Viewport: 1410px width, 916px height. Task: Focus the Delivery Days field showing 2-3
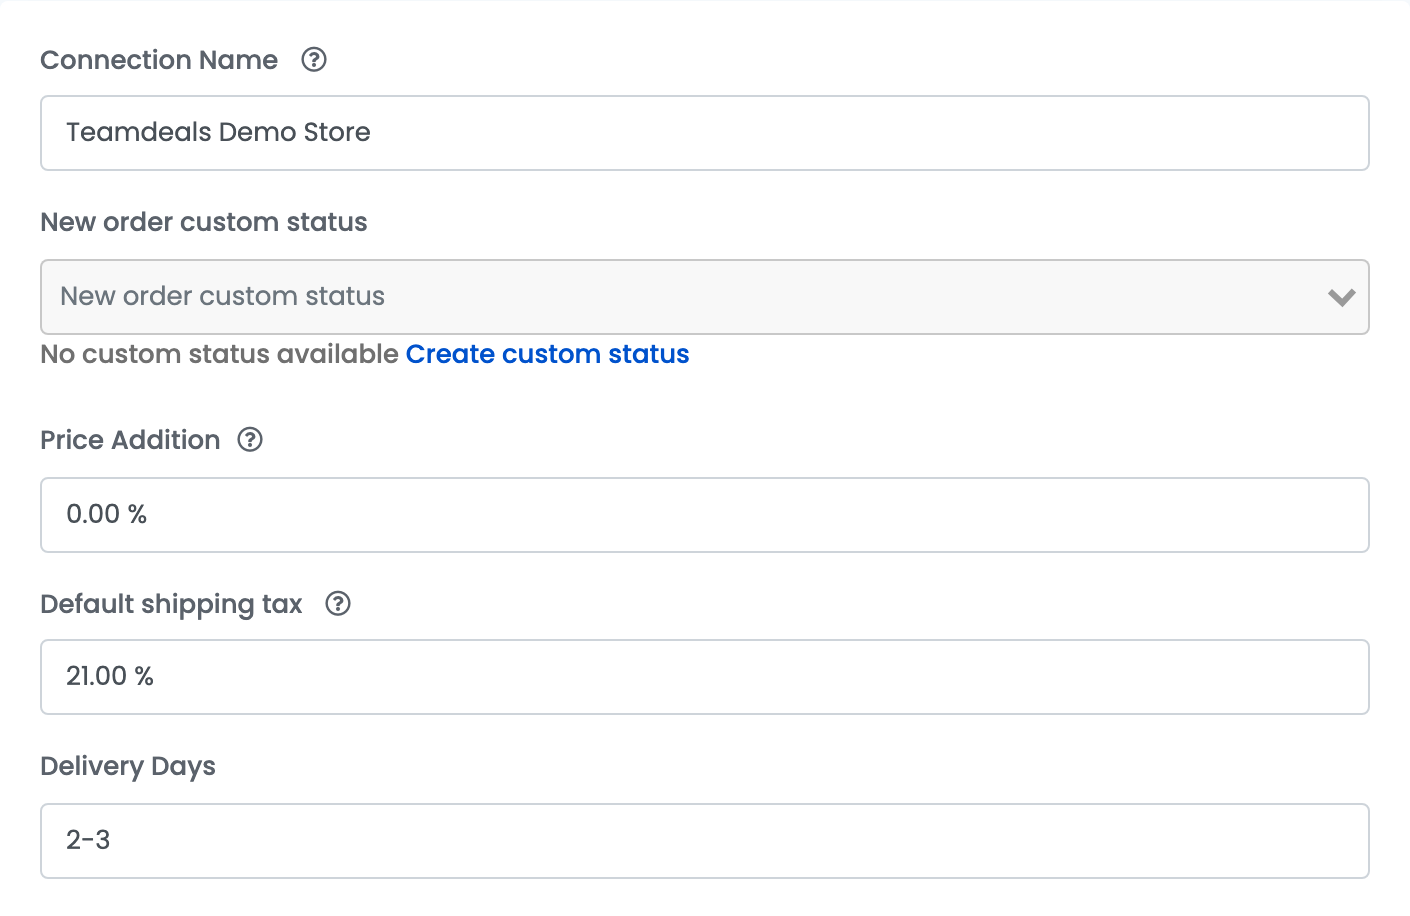704,841
